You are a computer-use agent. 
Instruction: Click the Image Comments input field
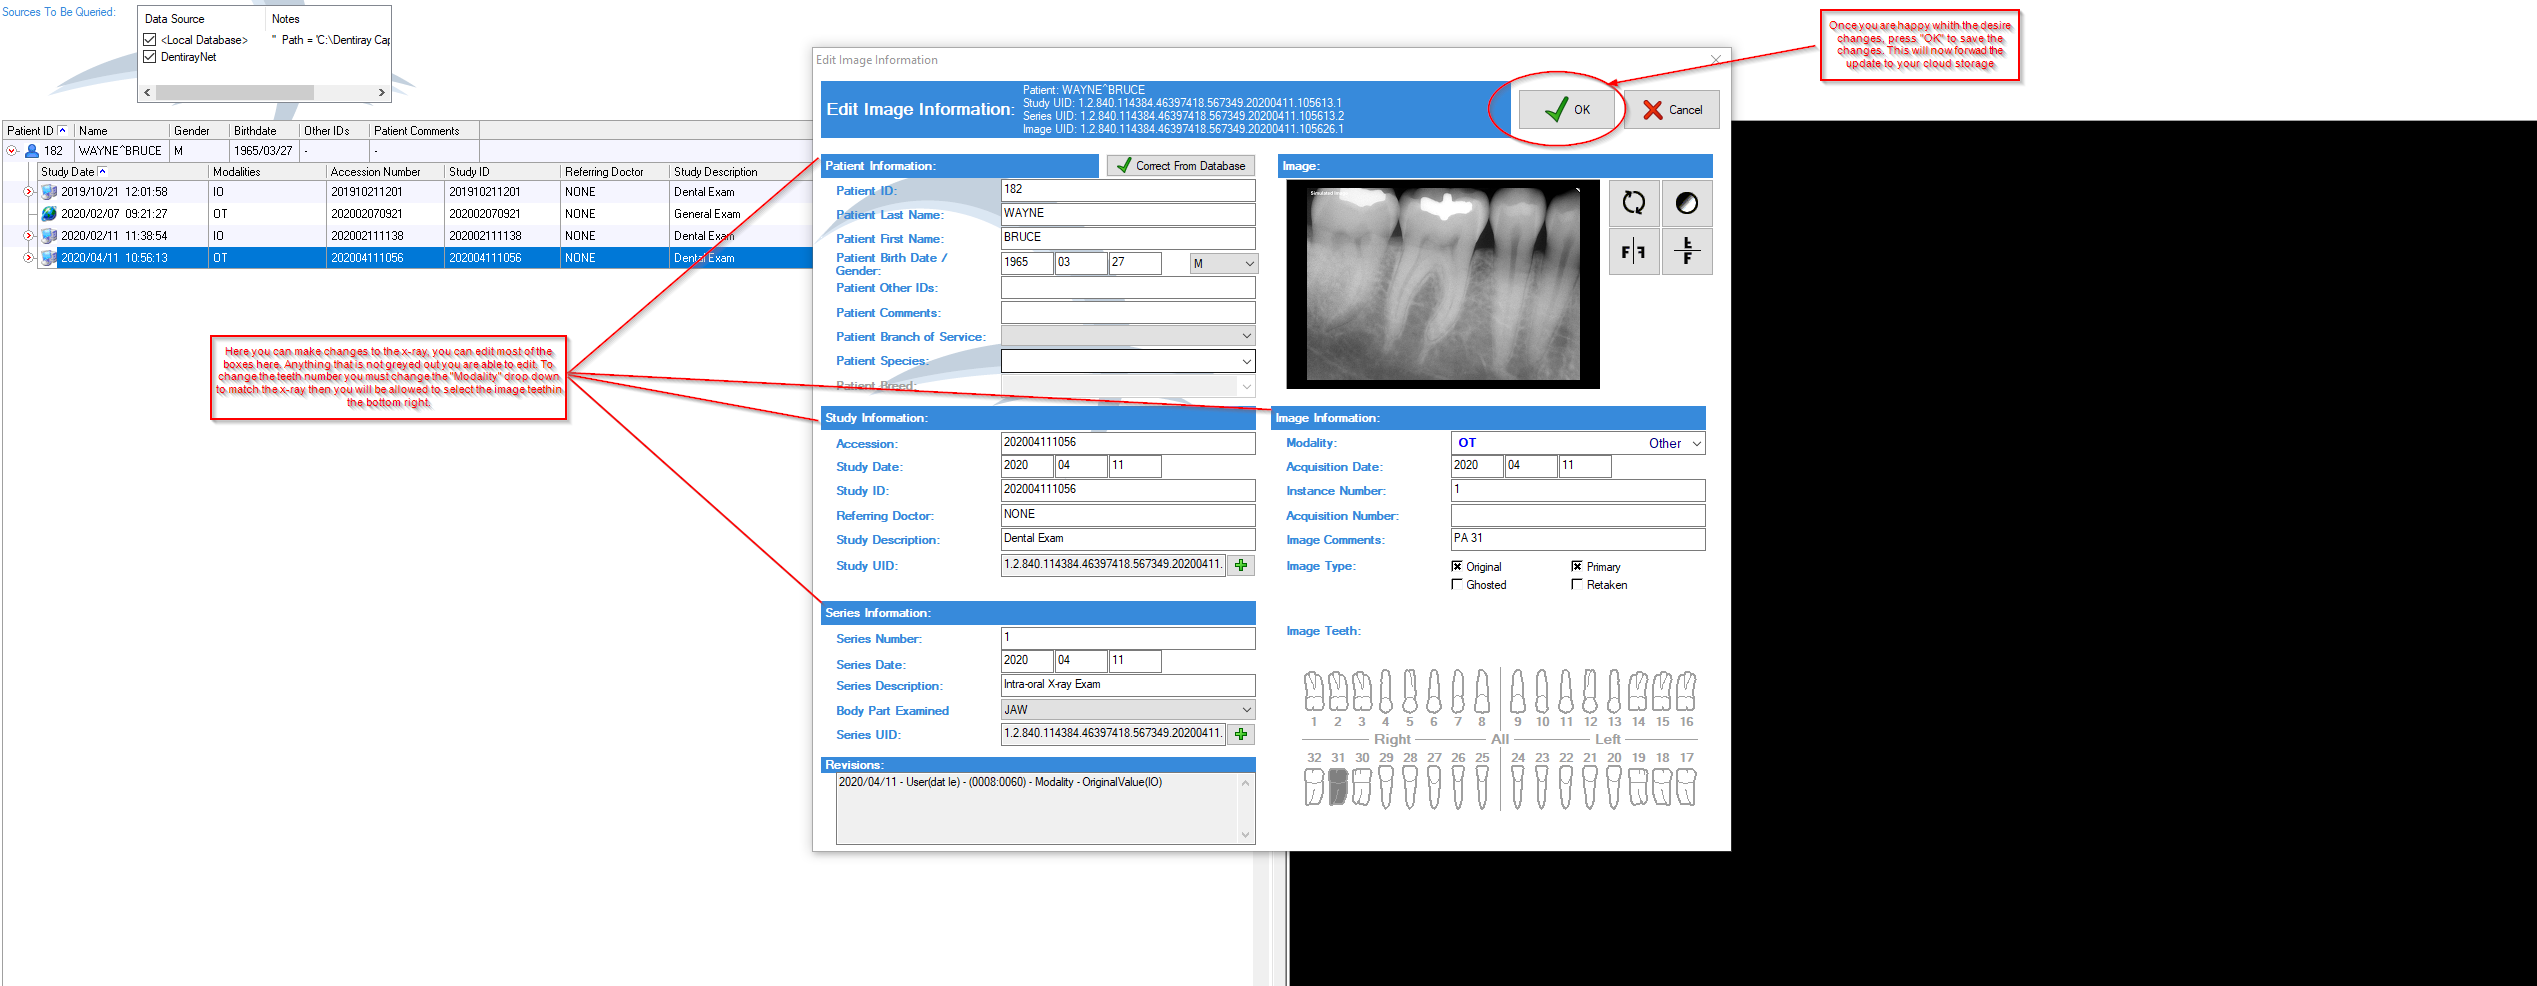click(1578, 539)
